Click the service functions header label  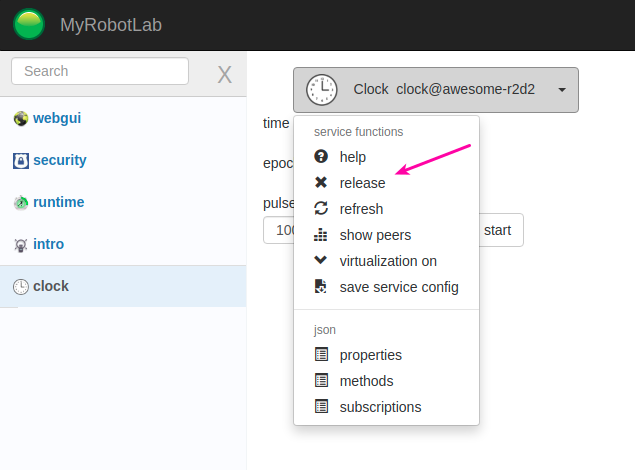(x=358, y=132)
